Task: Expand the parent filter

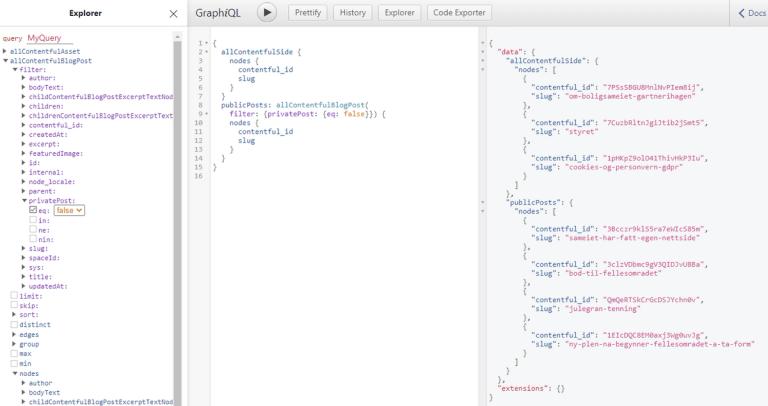Action: pos(24,191)
